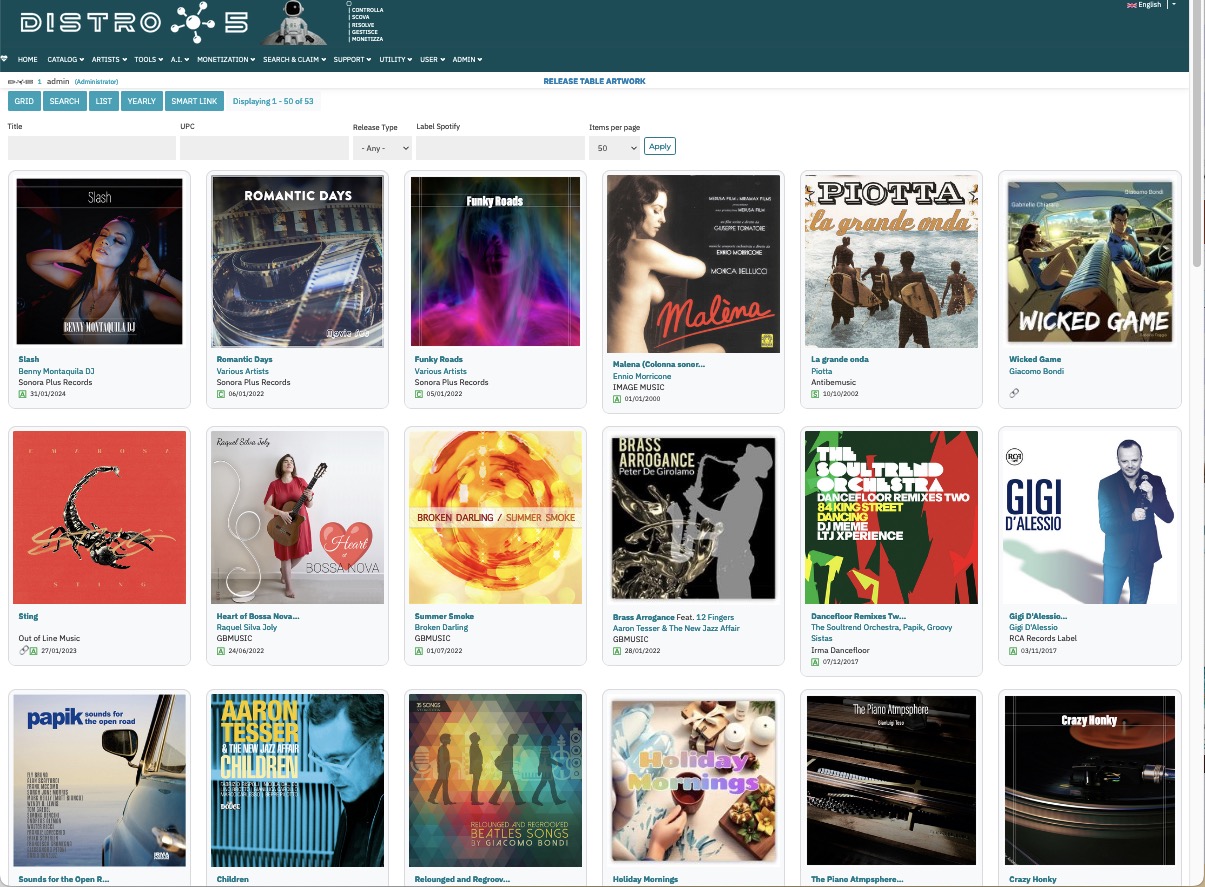Focus the Label Spotify input field
Image resolution: width=1205 pixels, height=887 pixels.
500,148
